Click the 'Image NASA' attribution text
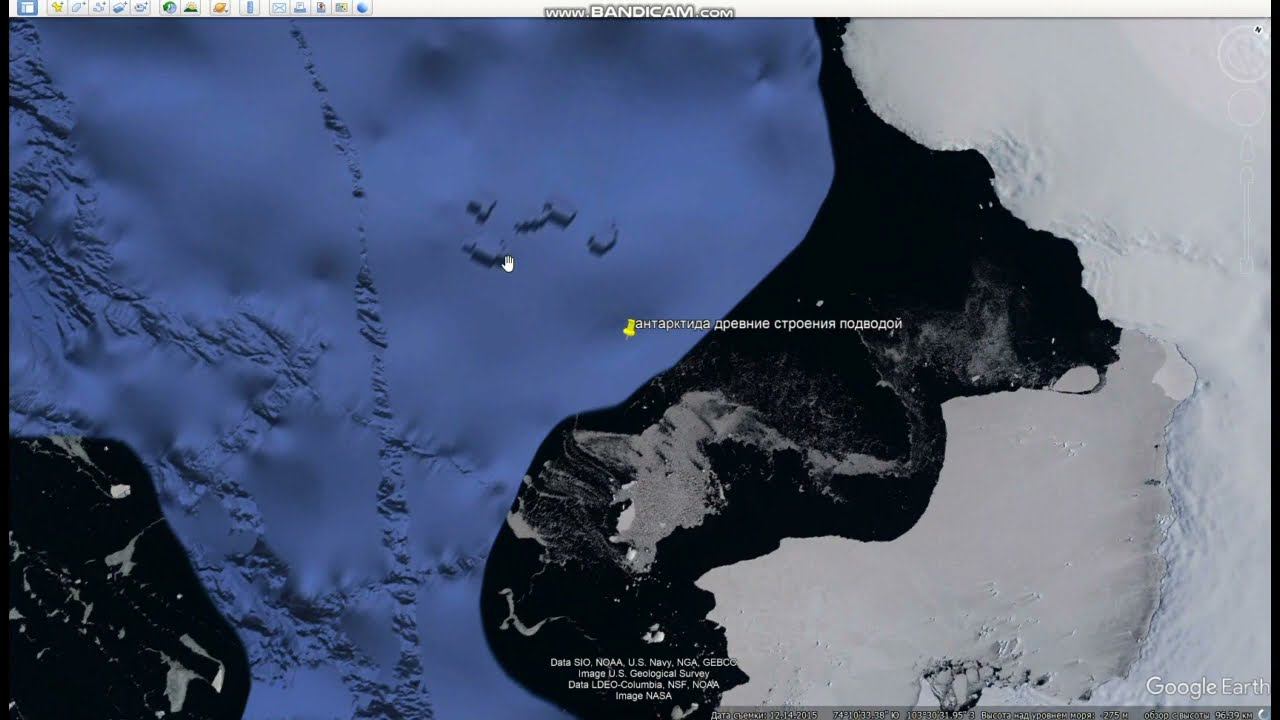Screen dimensions: 1280x720 click(643, 696)
